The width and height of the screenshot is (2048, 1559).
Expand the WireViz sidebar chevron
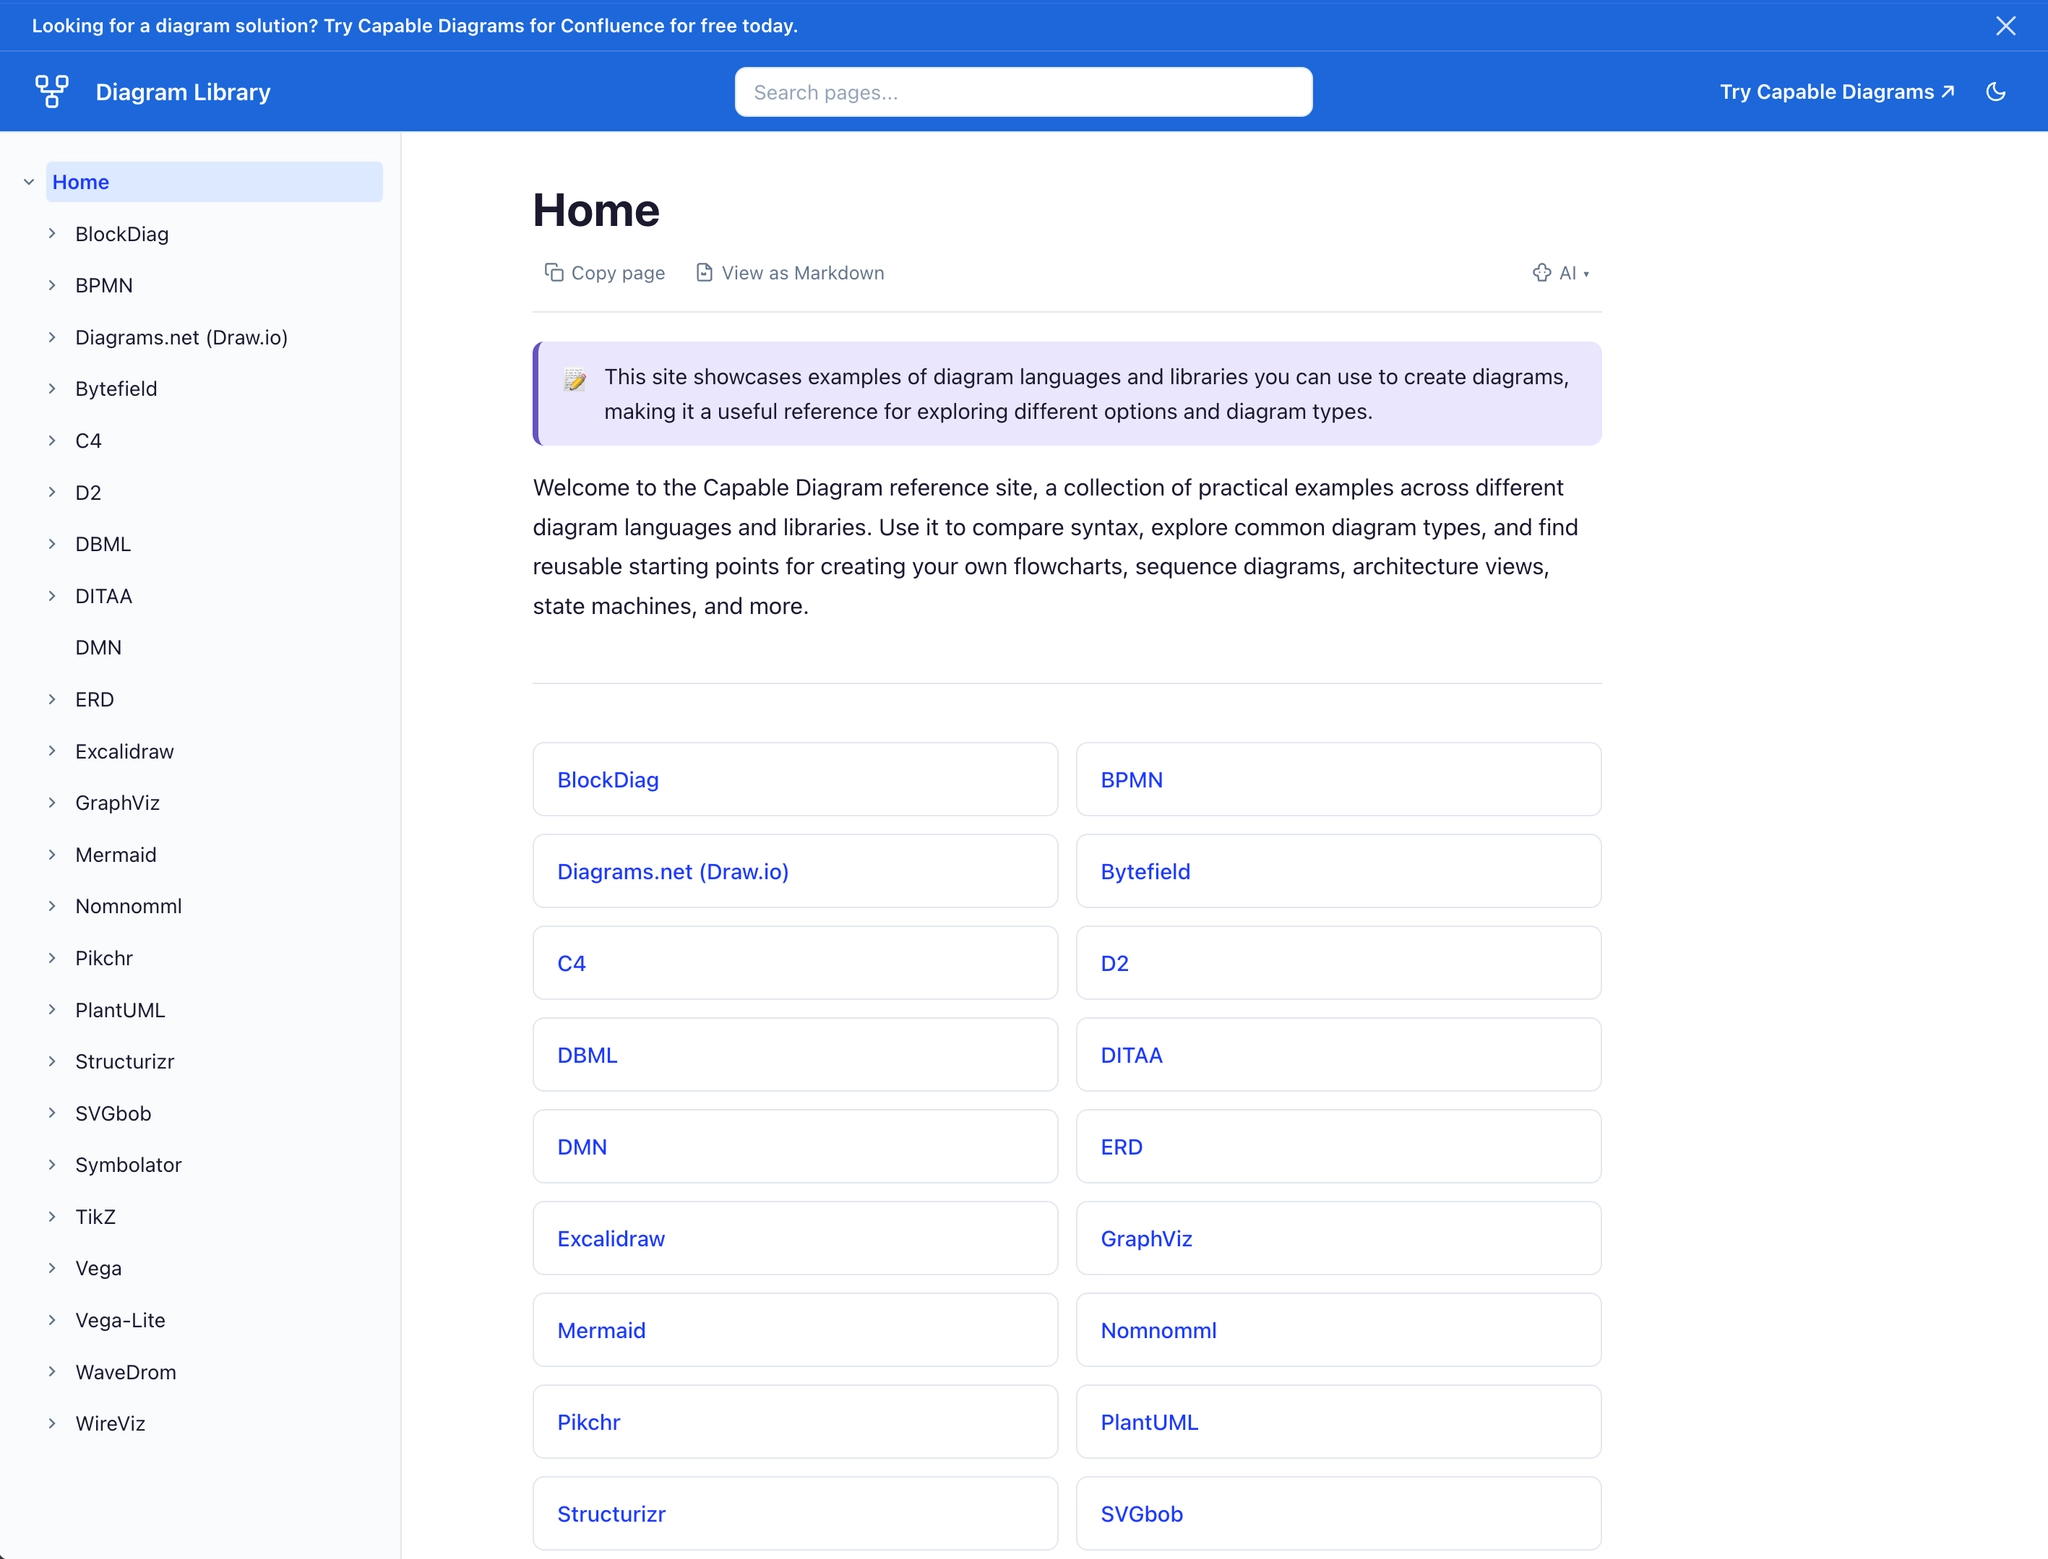52,1423
